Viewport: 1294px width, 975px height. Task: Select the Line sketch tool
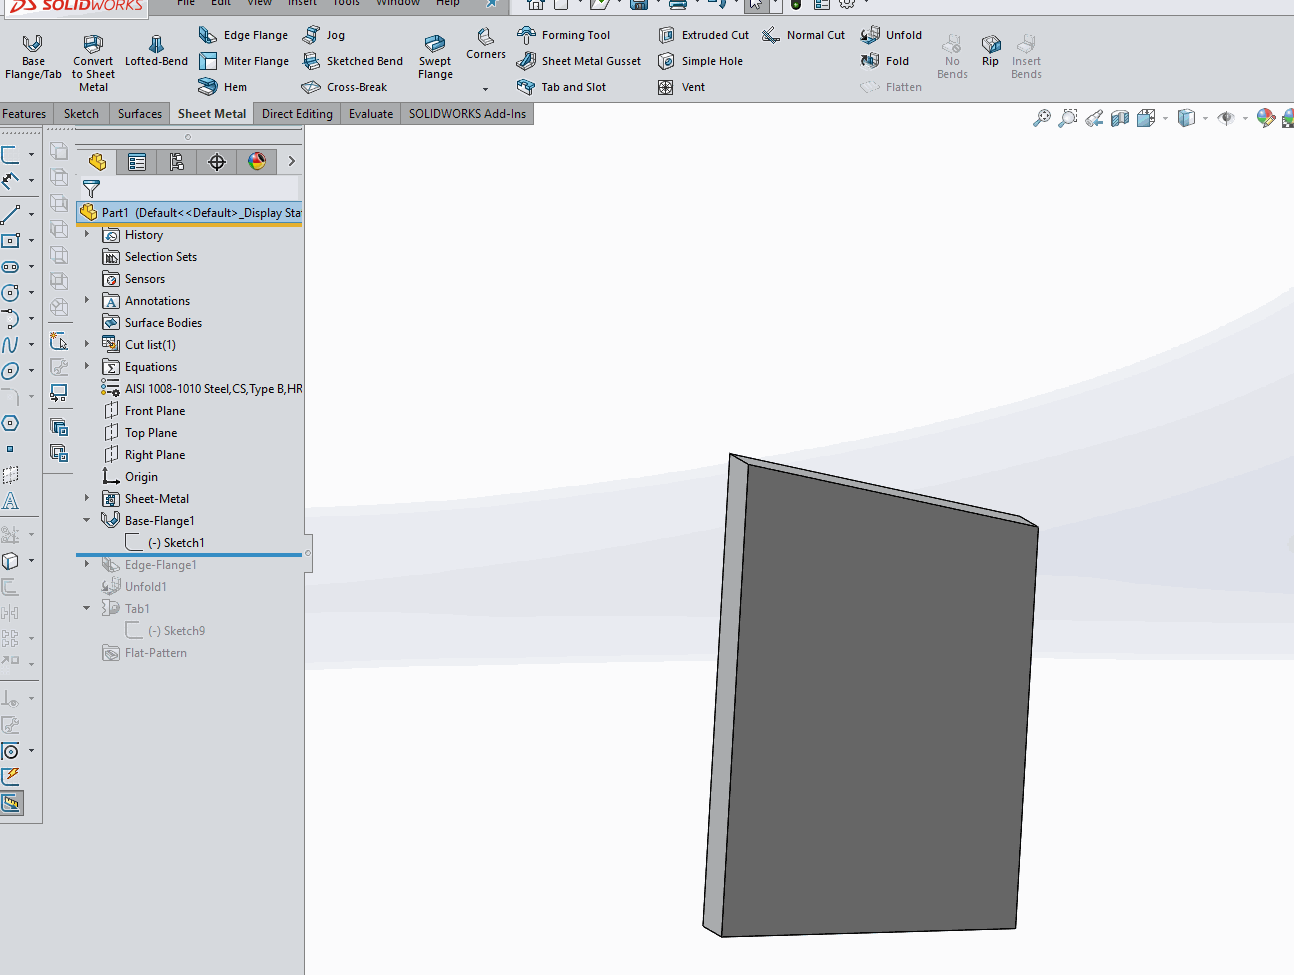tap(11, 214)
